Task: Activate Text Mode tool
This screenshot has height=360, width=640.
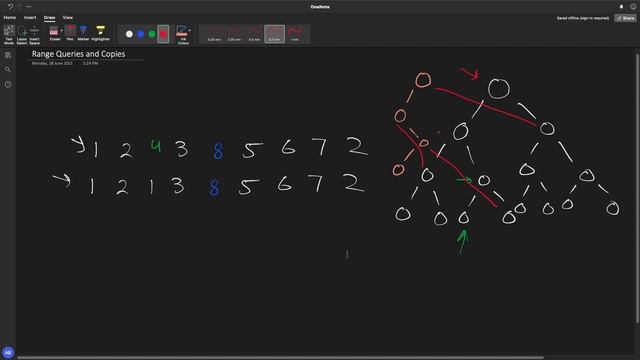Action: tap(9, 35)
